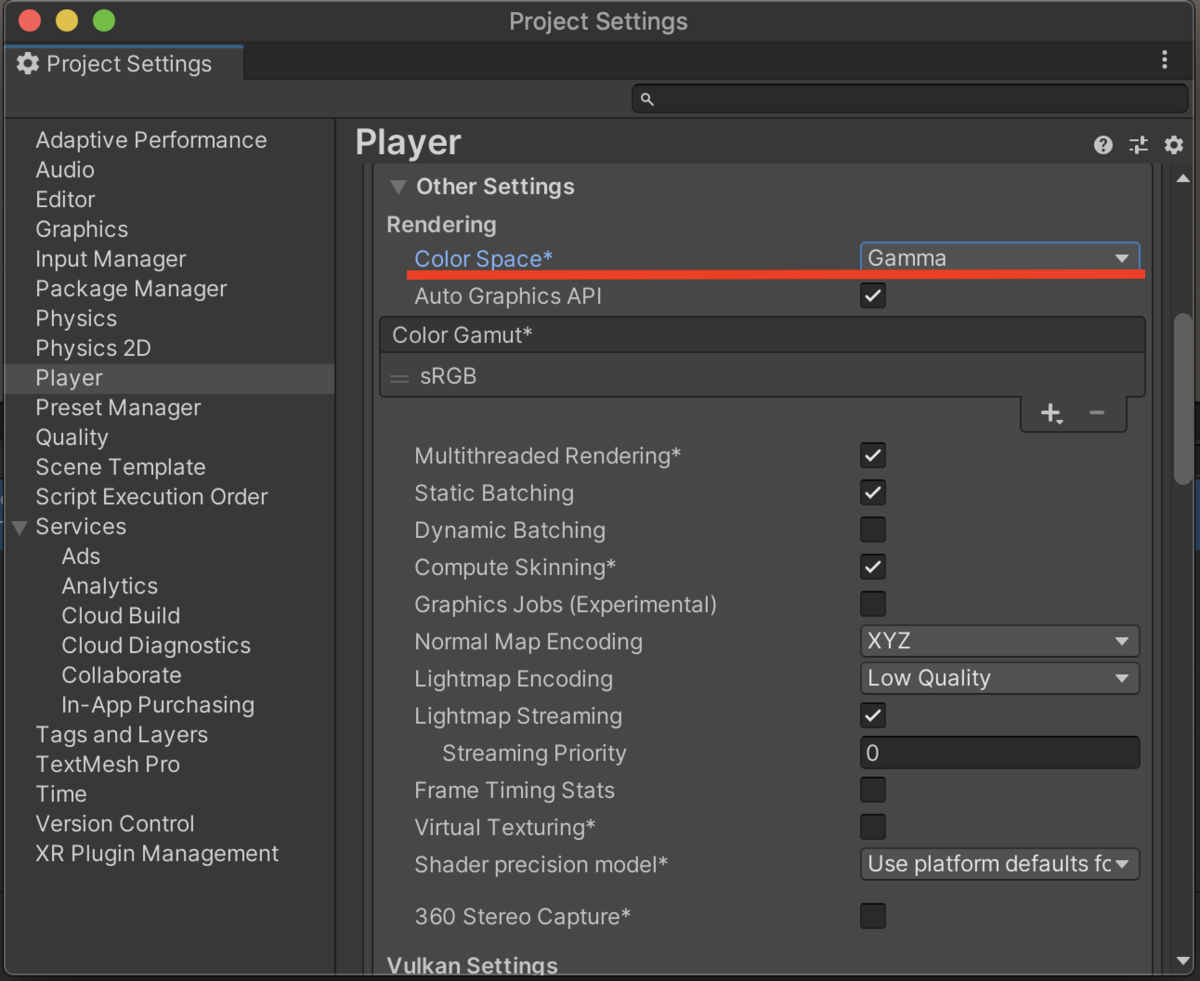Open Graphics settings category
Image resolution: width=1200 pixels, height=981 pixels.
point(82,229)
